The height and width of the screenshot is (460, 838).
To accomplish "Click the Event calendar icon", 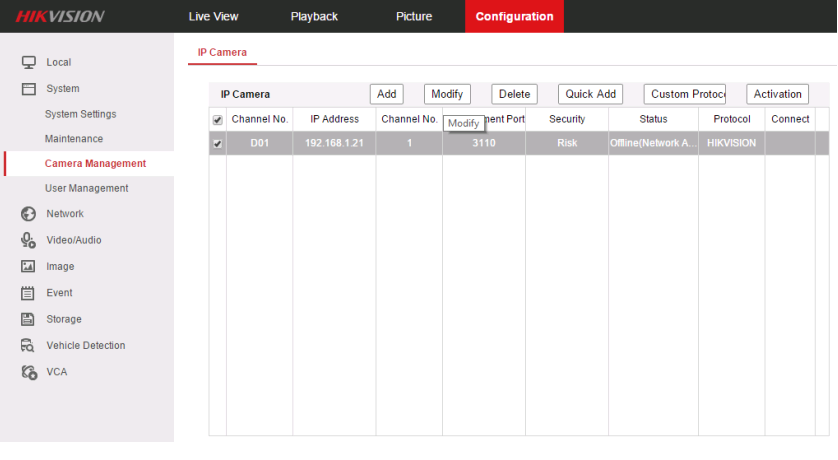I will pos(29,293).
